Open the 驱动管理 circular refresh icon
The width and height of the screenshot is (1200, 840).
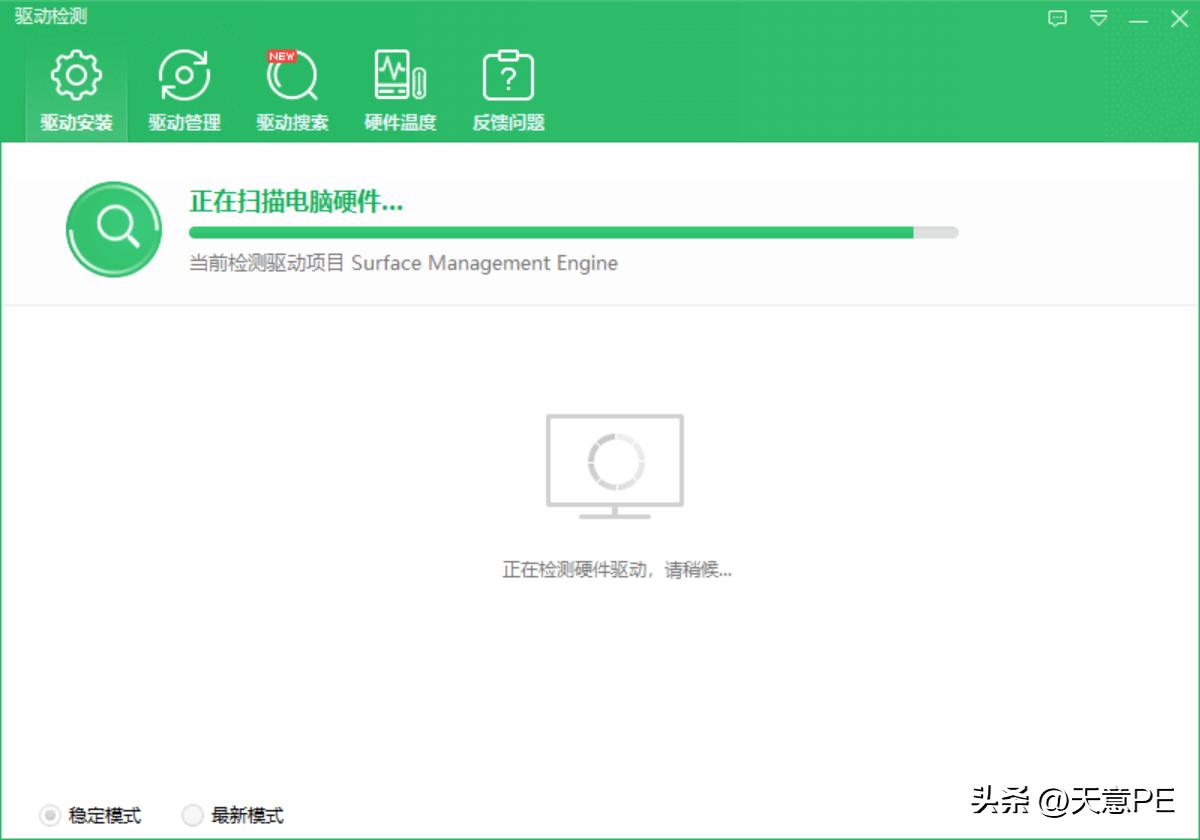[182, 72]
